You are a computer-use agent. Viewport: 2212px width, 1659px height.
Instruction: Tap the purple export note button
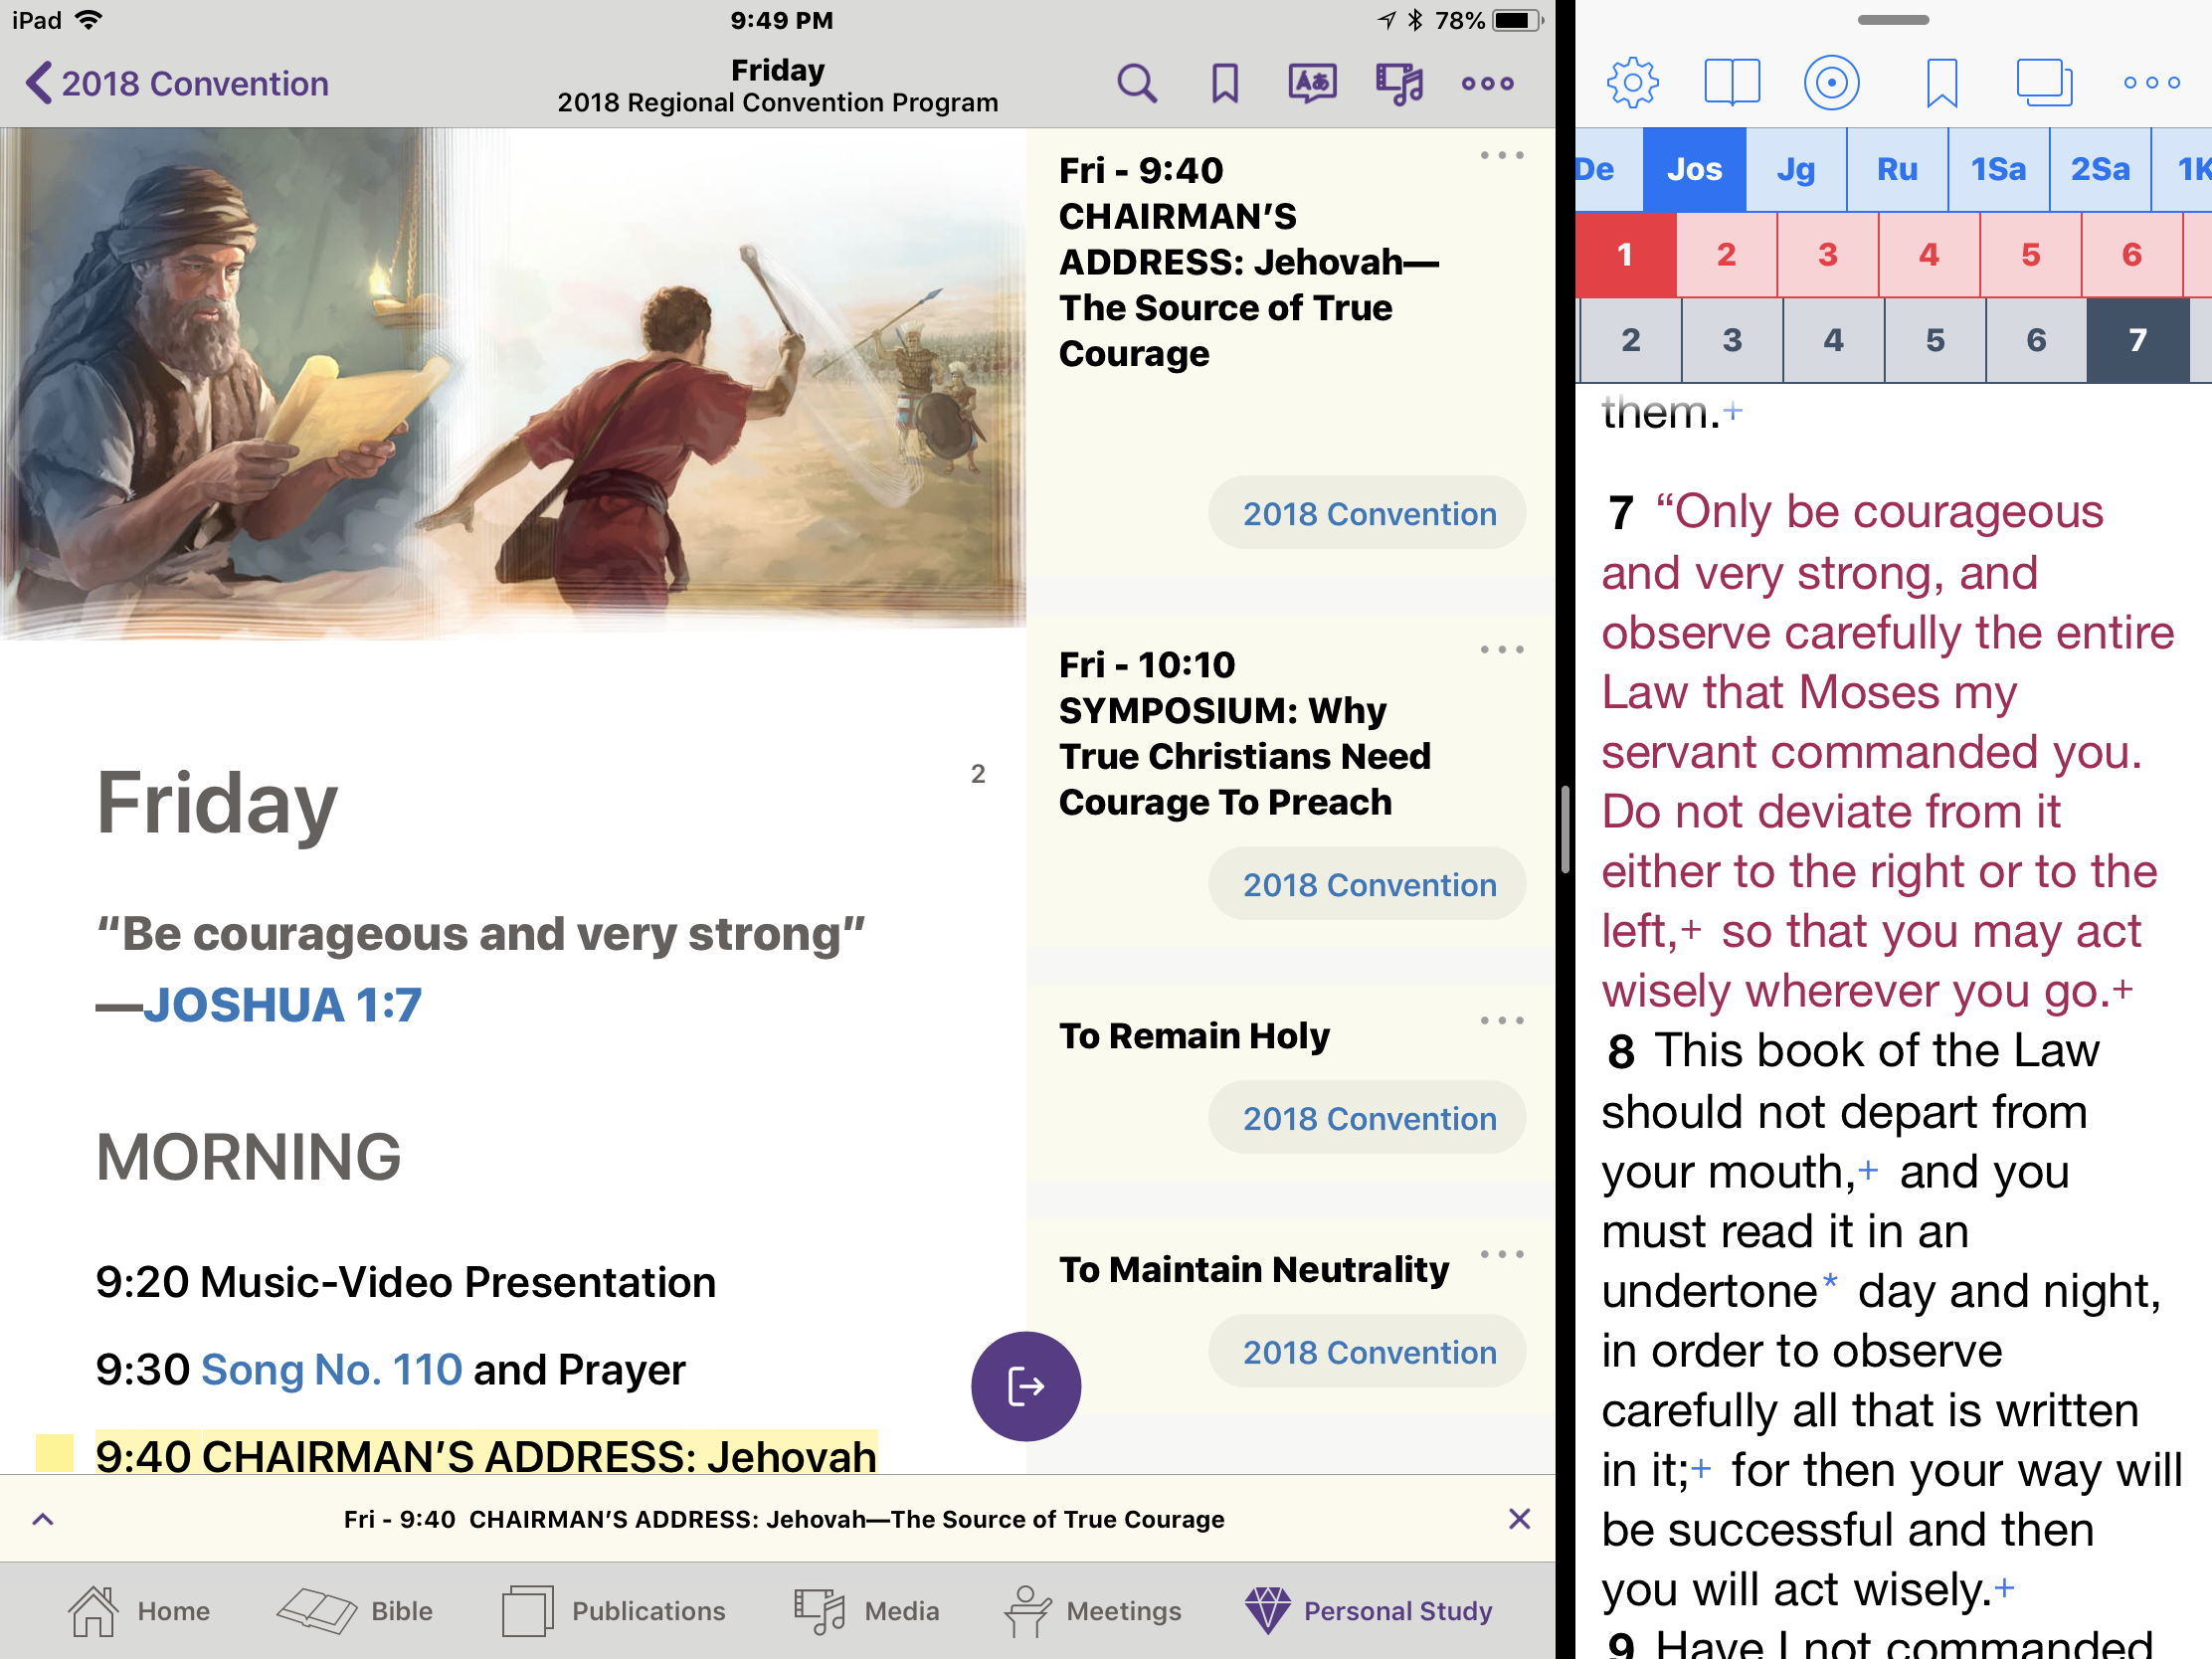pos(1025,1386)
